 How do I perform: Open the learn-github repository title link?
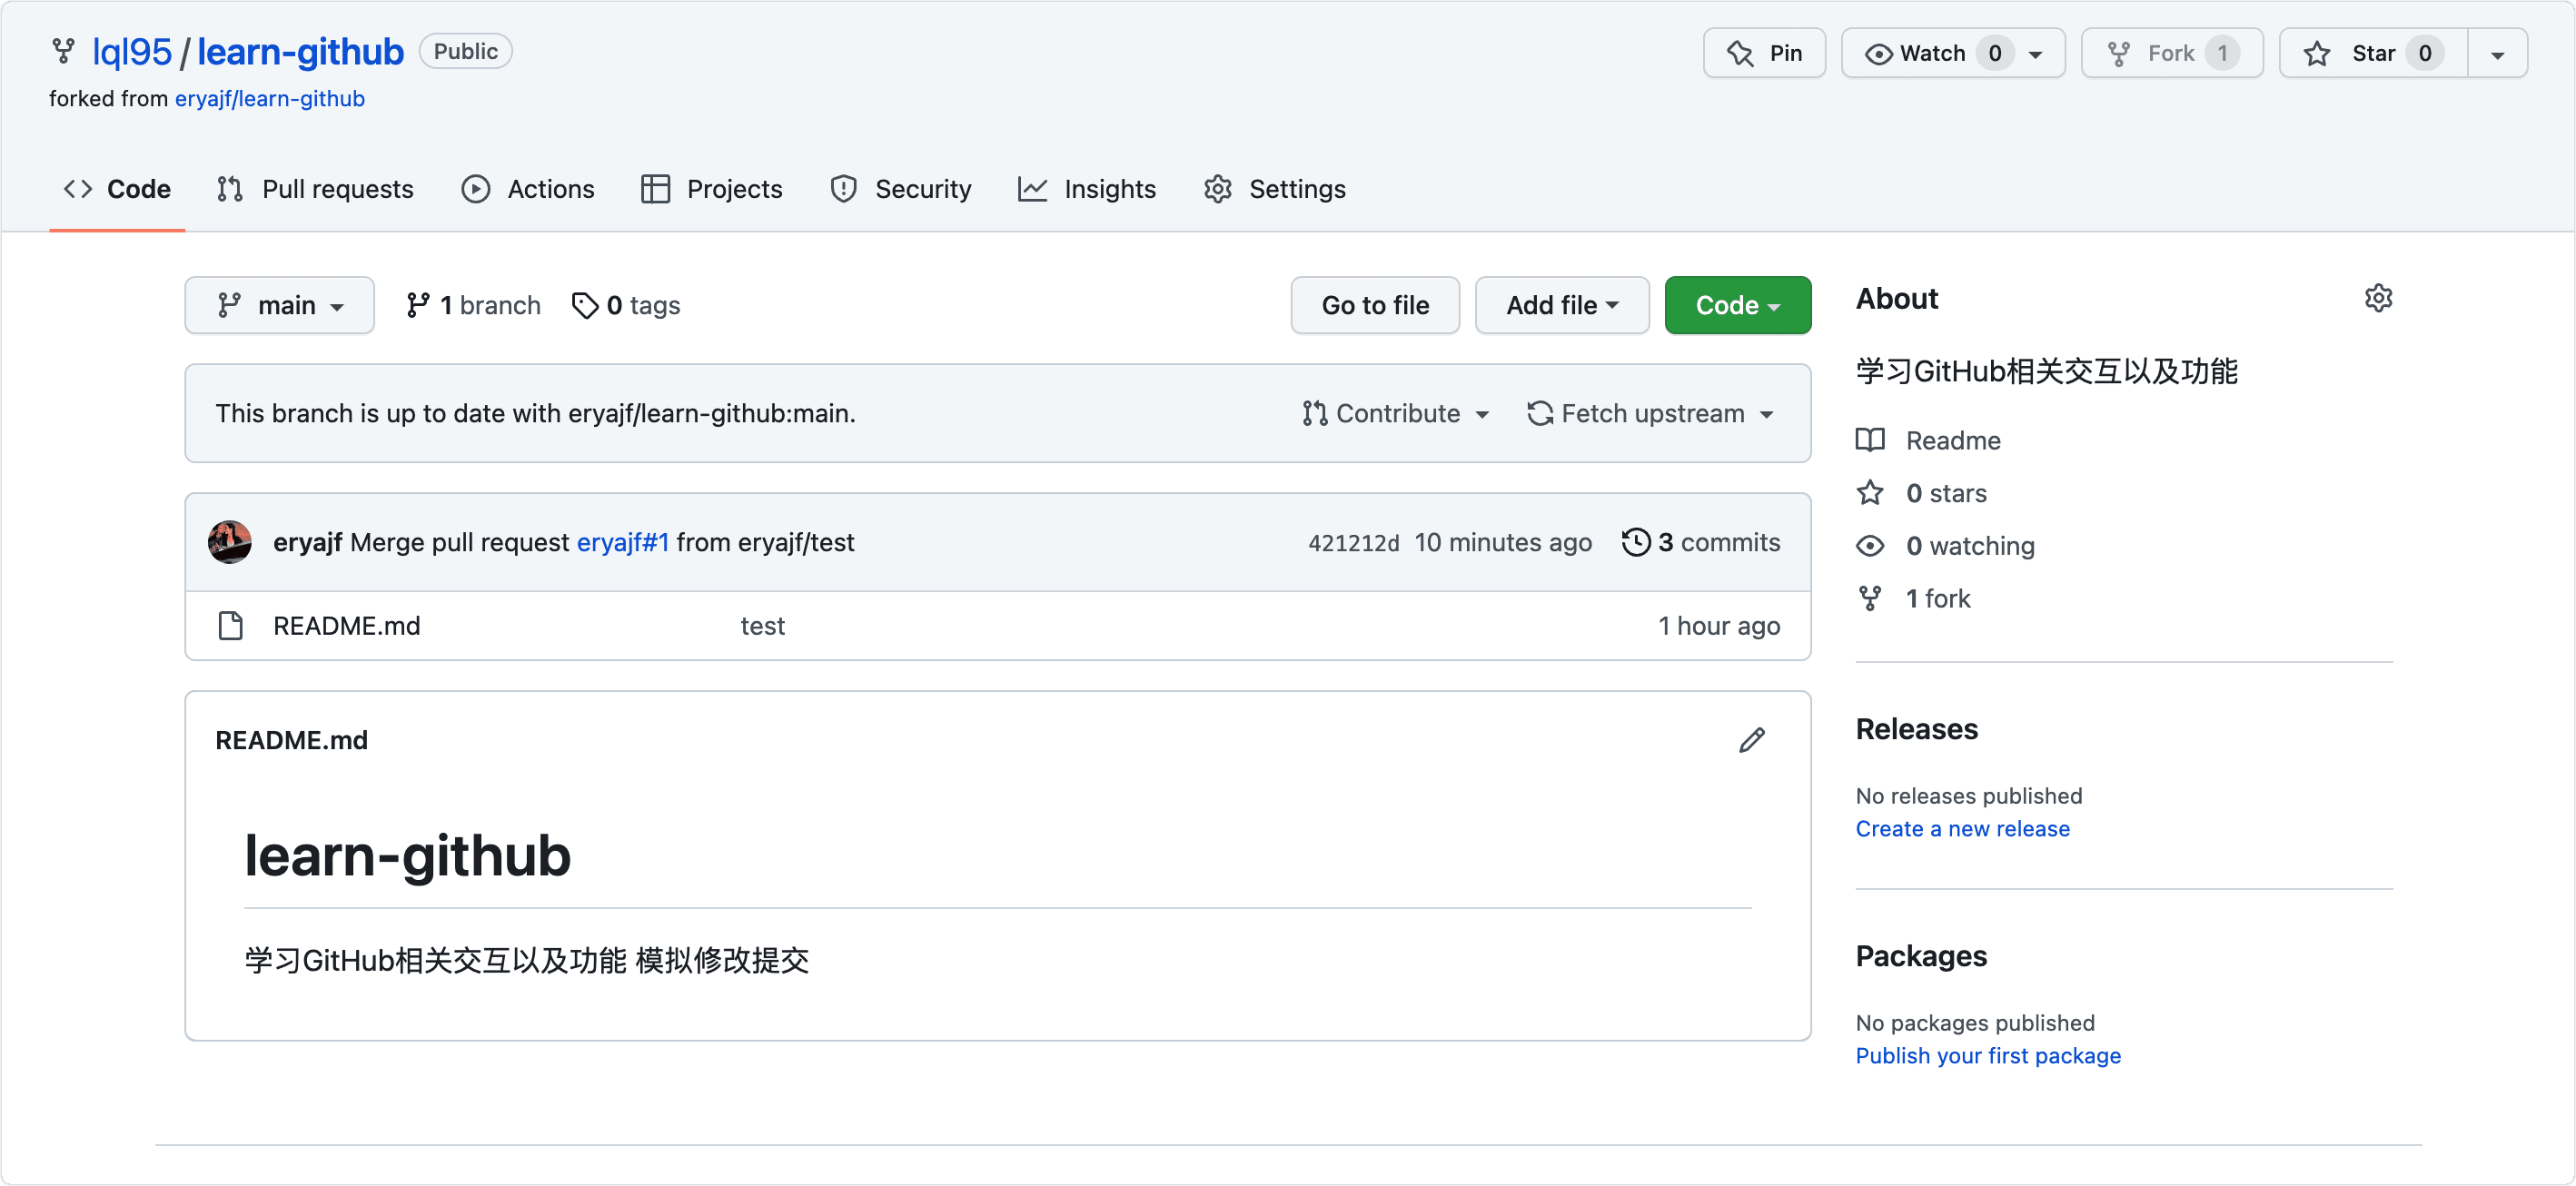(300, 51)
